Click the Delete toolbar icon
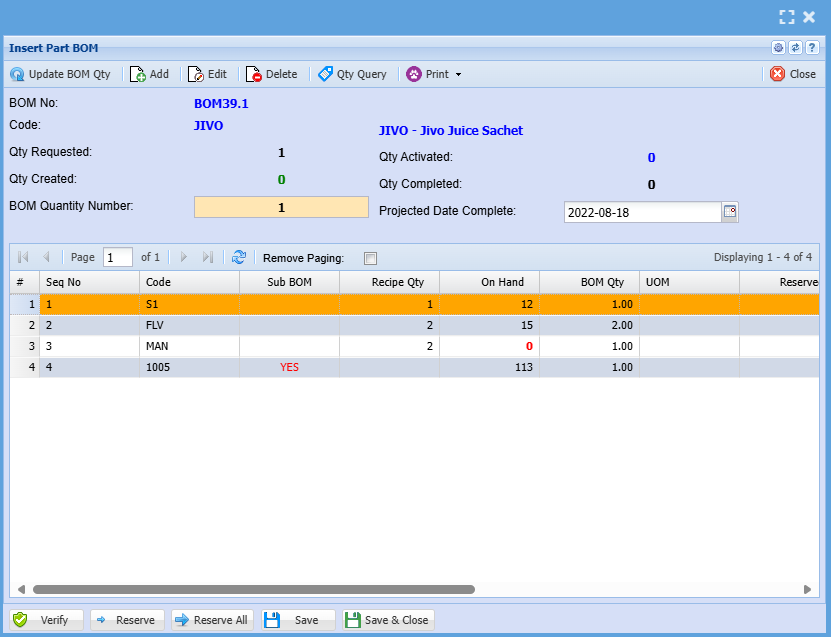Viewport: 831px width, 637px height. 255,74
